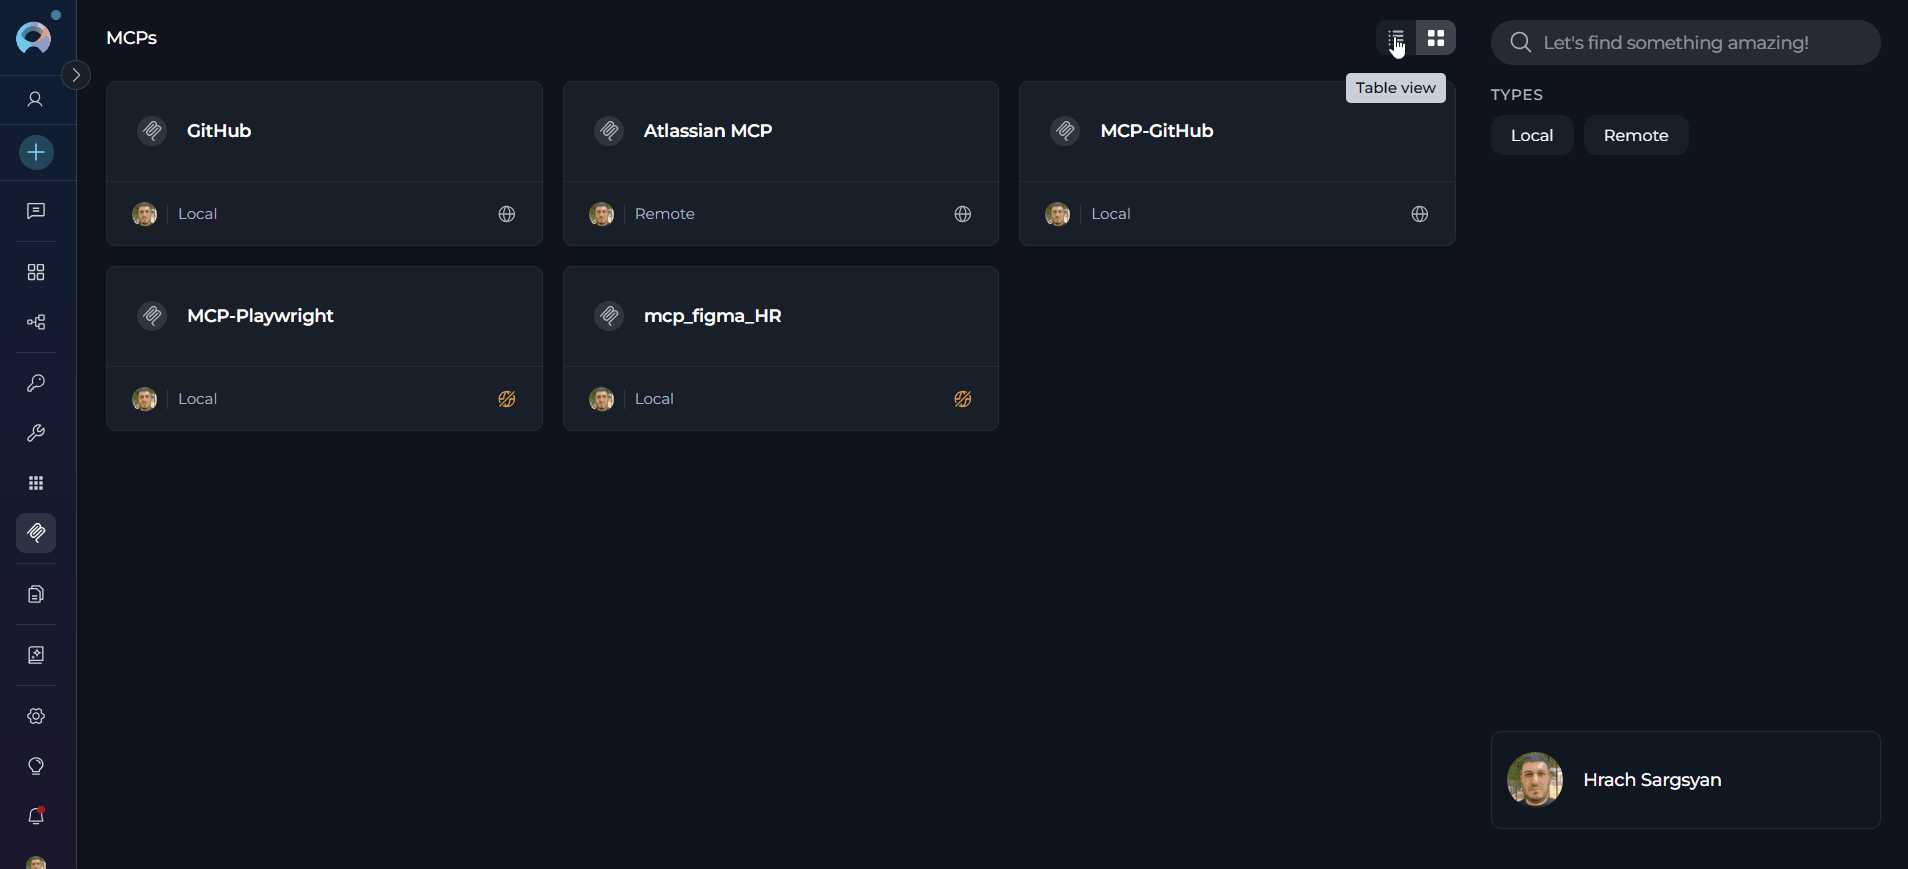Image resolution: width=1908 pixels, height=869 pixels.
Task: Click the 'Local' label on MCP-Playwright card
Action: [x=198, y=399]
